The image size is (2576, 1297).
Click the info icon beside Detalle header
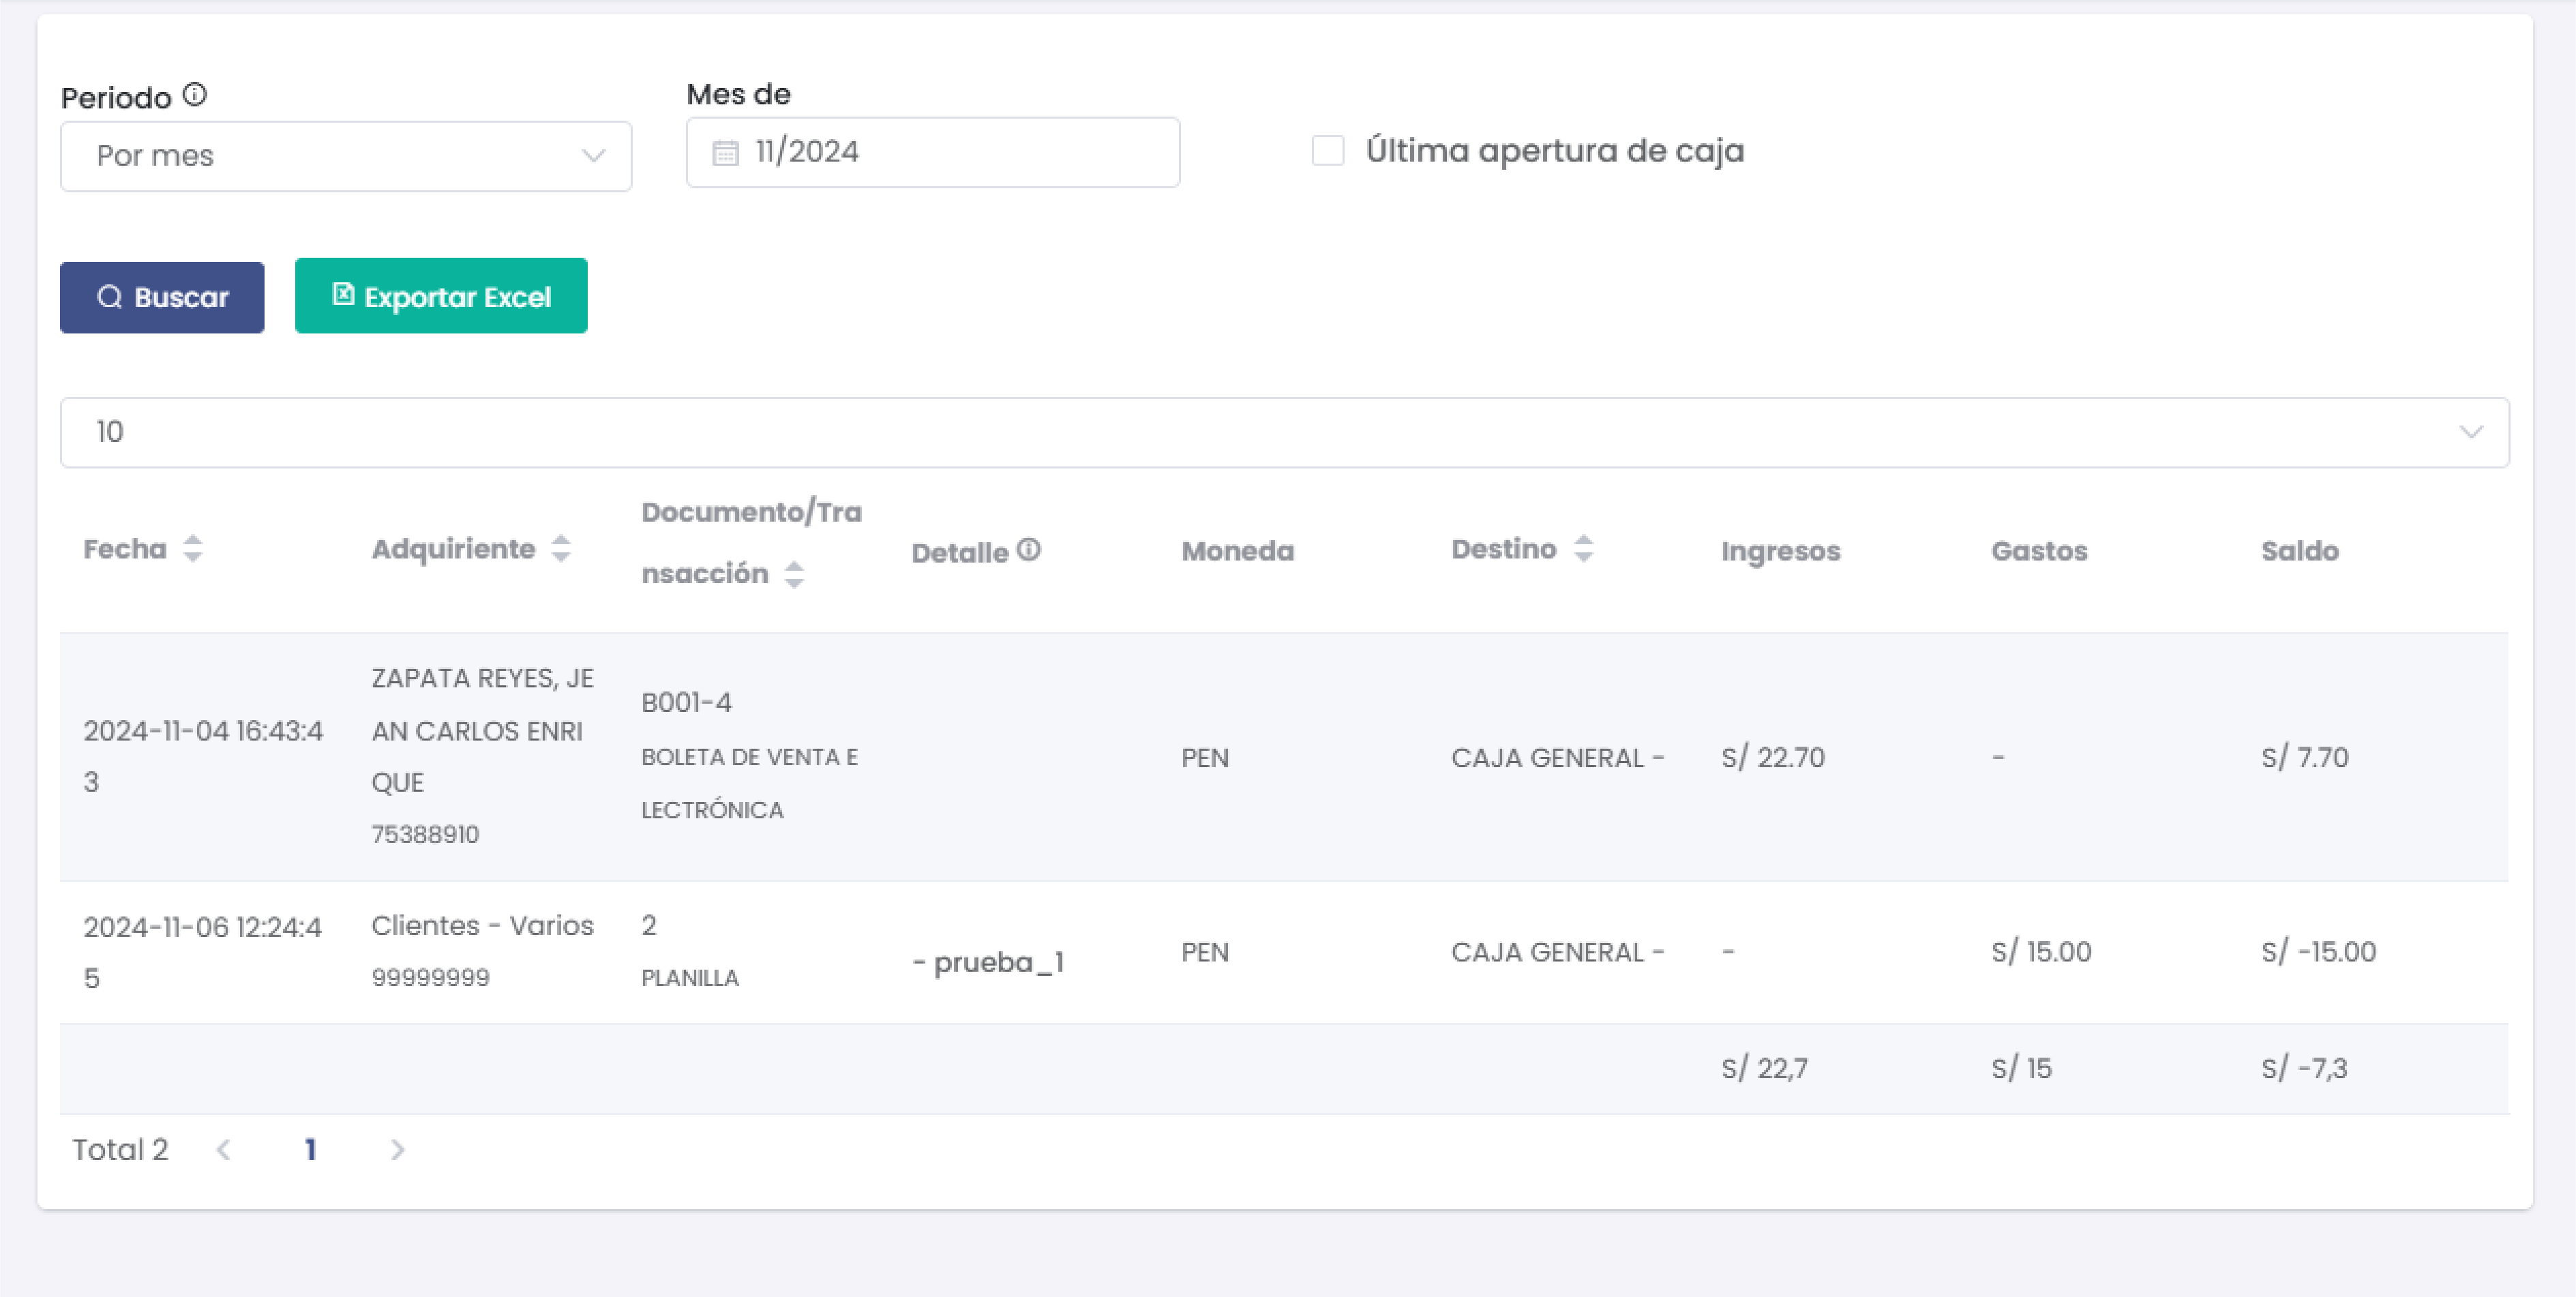[1030, 550]
